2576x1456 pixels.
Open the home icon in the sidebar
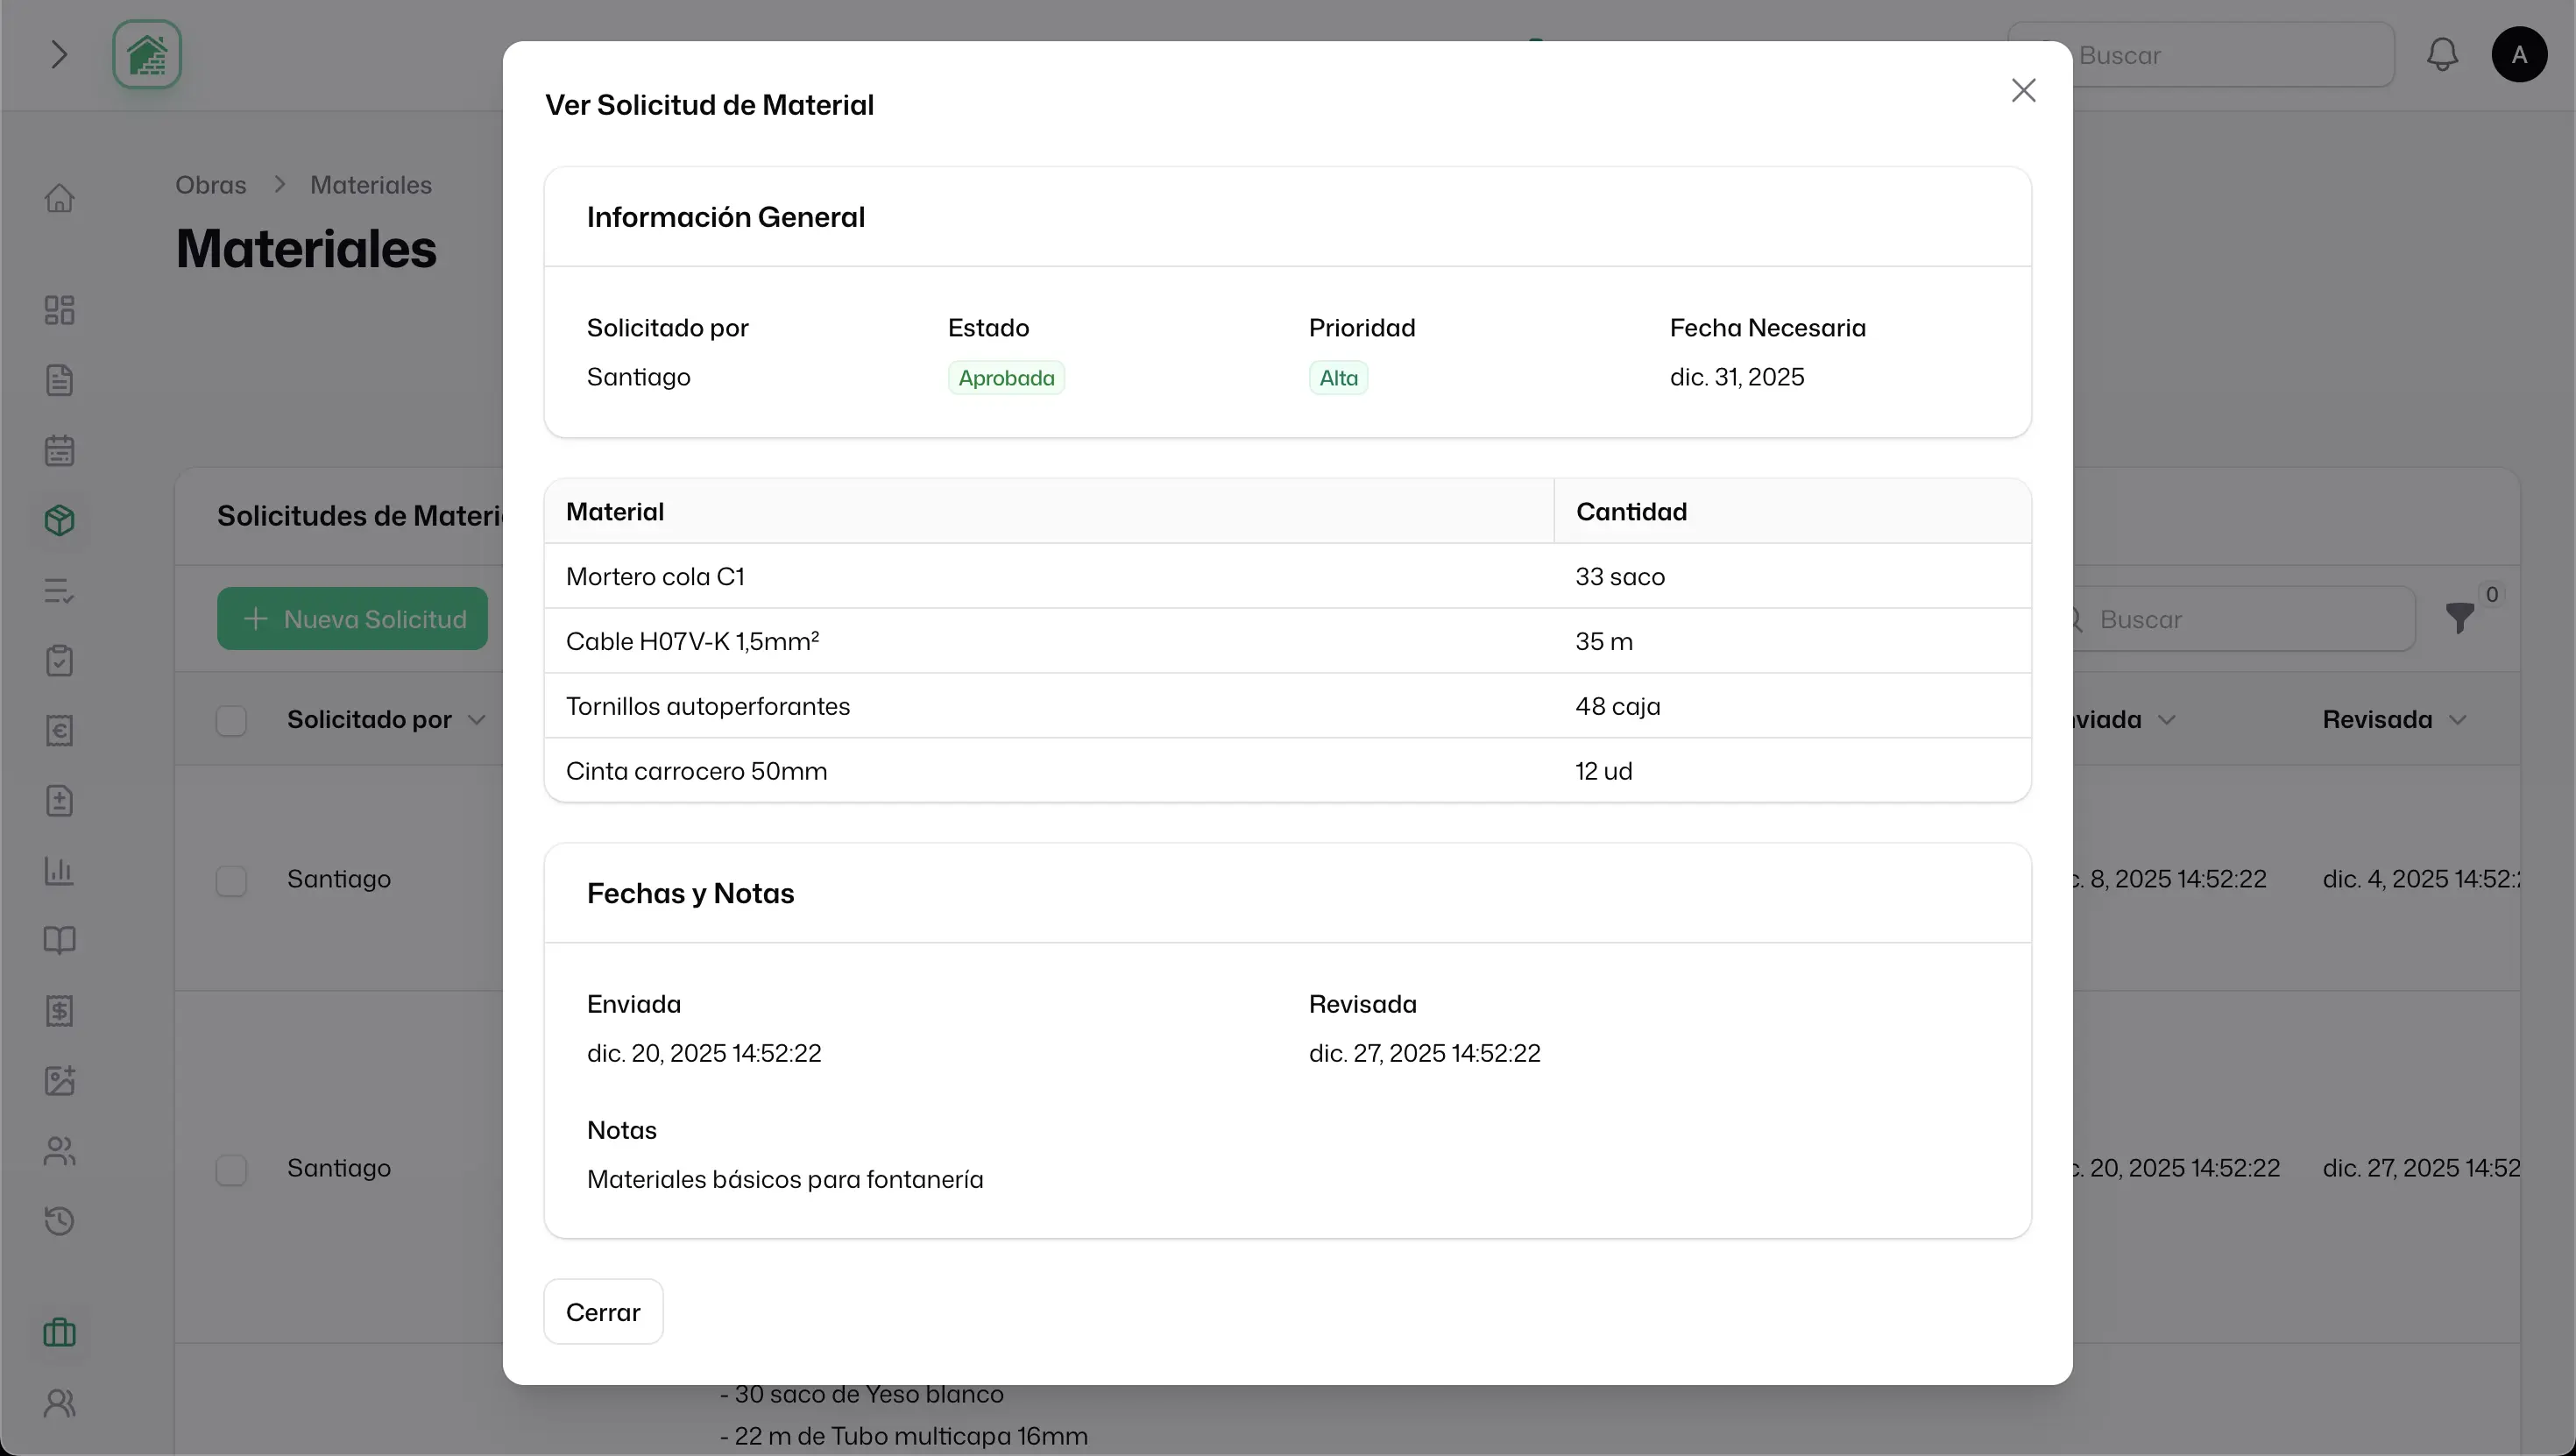[59, 197]
